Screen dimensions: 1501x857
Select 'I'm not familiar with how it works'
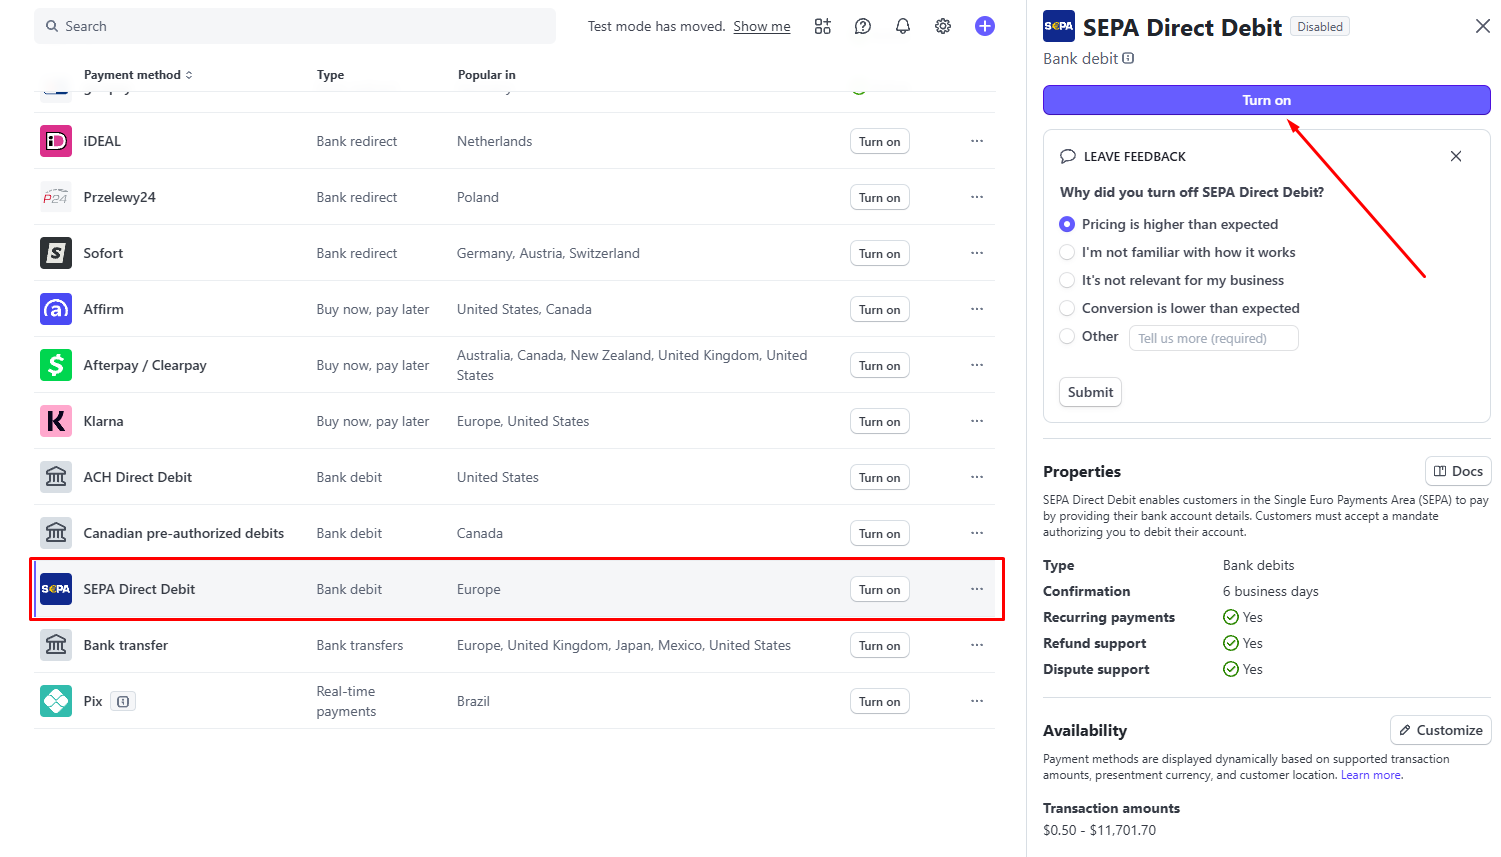(x=1067, y=252)
